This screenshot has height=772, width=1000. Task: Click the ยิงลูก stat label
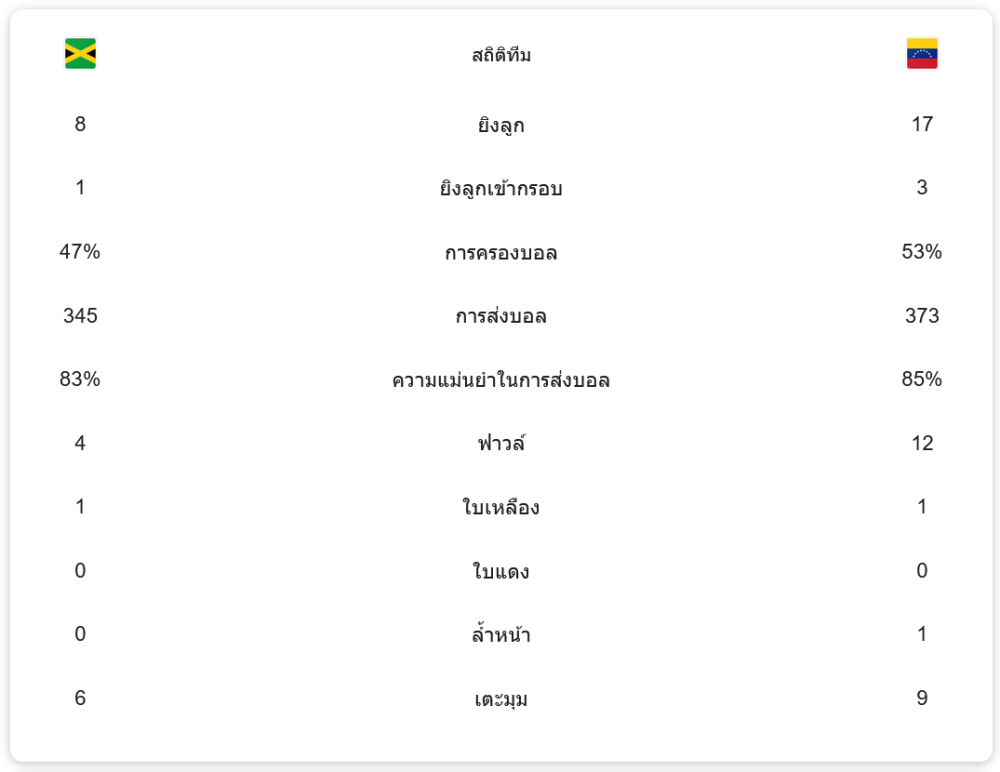point(501,125)
